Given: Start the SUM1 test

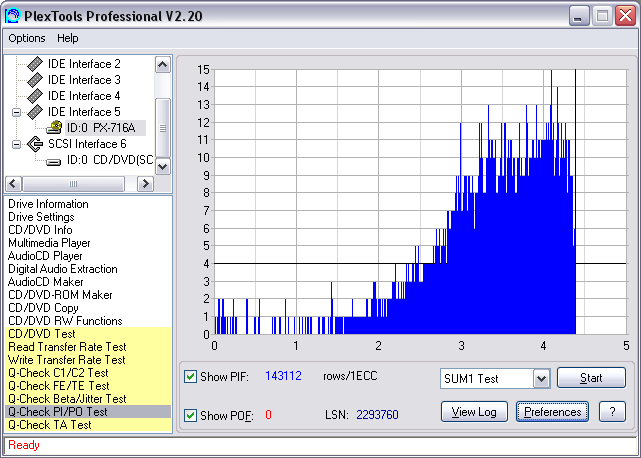Looking at the screenshot, I should [x=591, y=378].
